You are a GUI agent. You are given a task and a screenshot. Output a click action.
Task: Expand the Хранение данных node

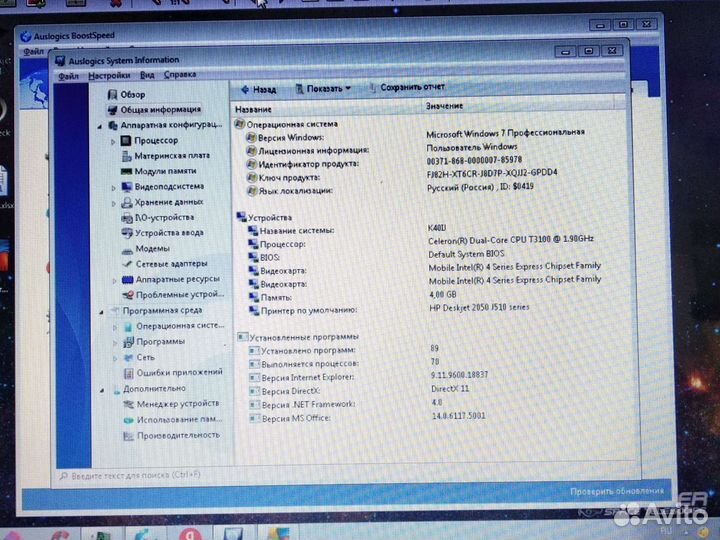pyautogui.click(x=114, y=203)
